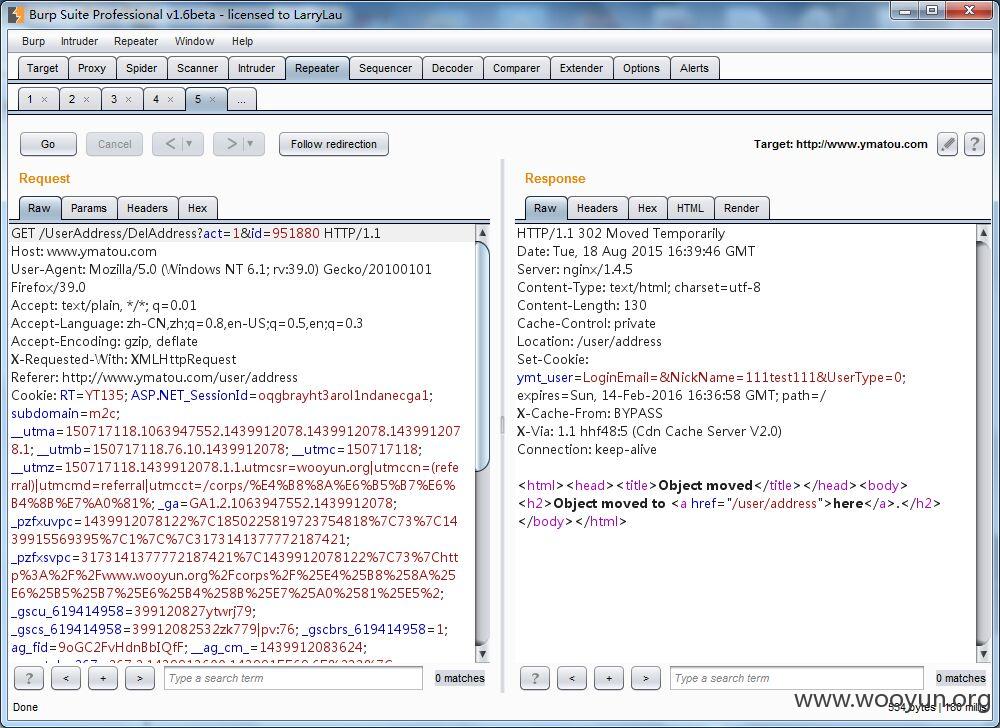The width and height of the screenshot is (1000, 728).
Task: Show response Render tab
Action: point(742,208)
